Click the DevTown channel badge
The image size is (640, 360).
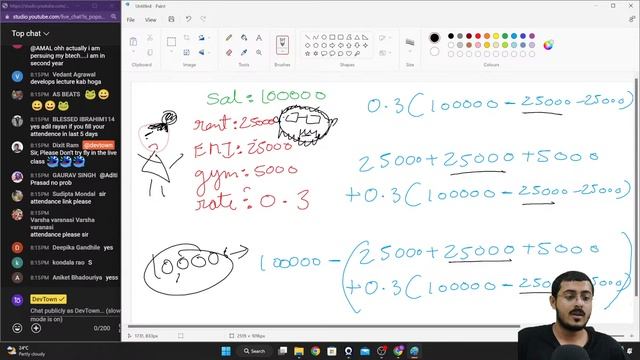48,299
